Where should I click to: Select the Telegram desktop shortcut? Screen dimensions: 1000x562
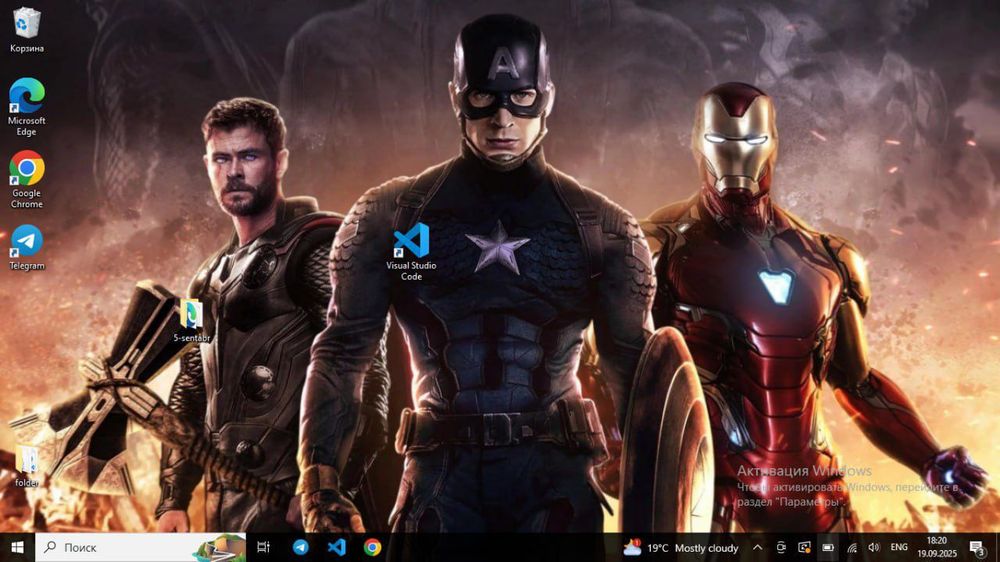tap(26, 248)
